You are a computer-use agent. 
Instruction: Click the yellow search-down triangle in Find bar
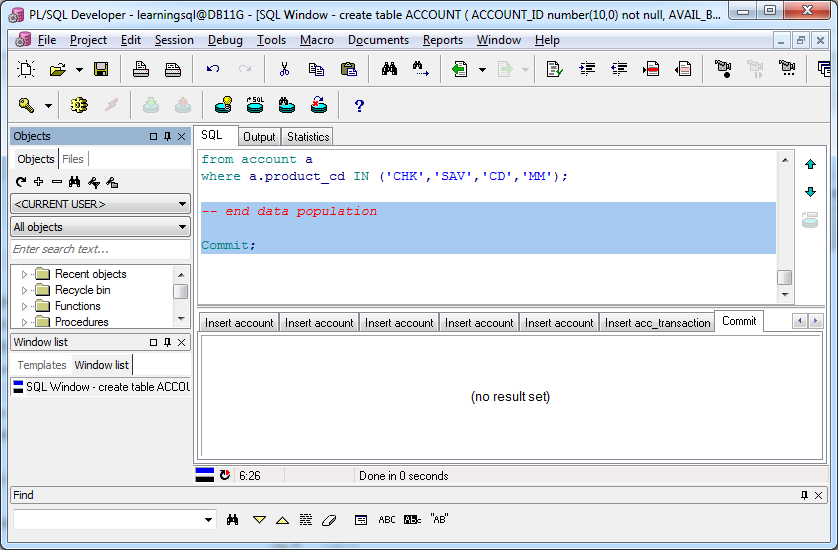point(259,520)
